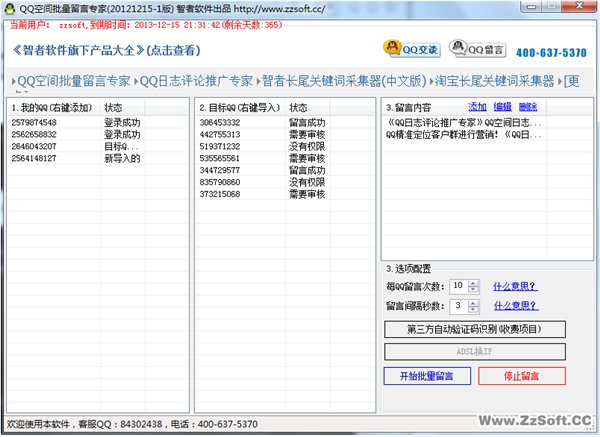Close the application window
The image size is (600, 437).
click(x=580, y=6)
